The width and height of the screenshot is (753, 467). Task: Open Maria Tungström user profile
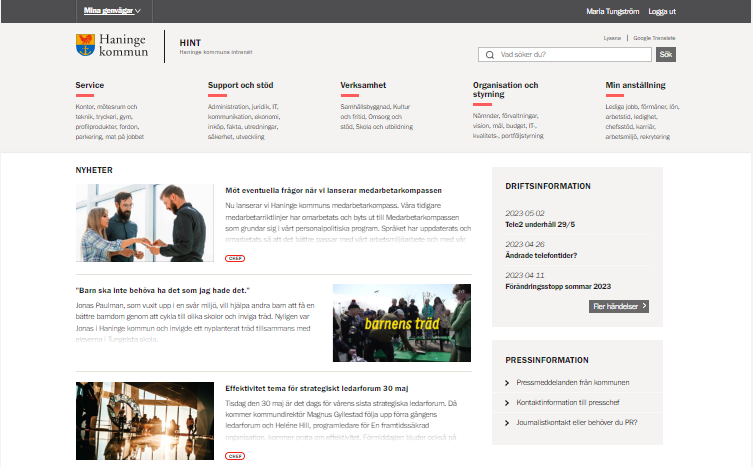click(610, 11)
